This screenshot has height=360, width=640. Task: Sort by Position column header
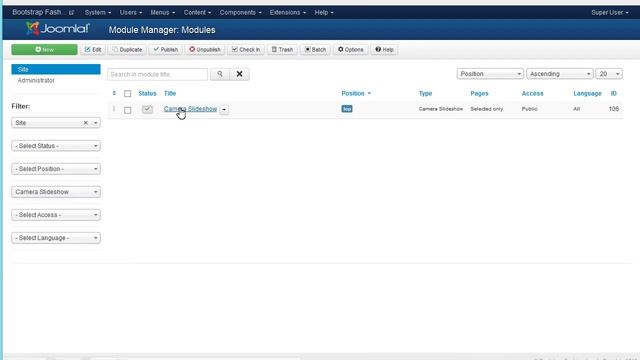pos(356,93)
